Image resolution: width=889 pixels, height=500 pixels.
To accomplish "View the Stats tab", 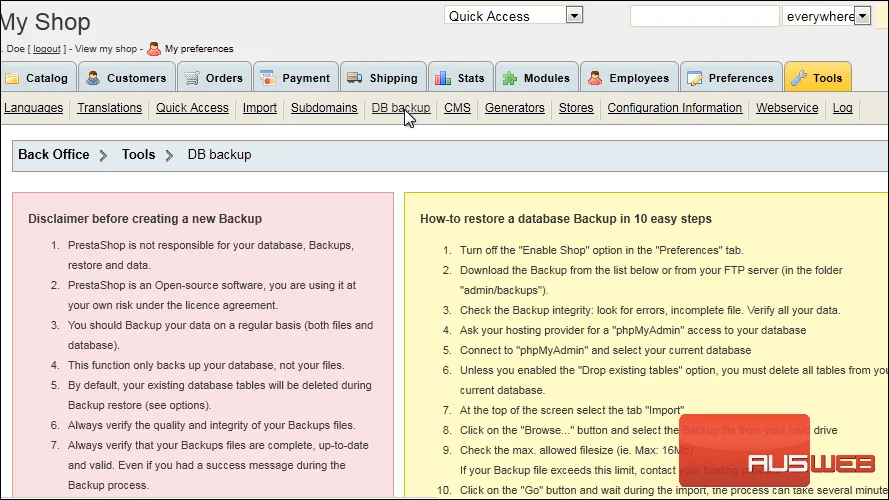I will tap(460, 77).
